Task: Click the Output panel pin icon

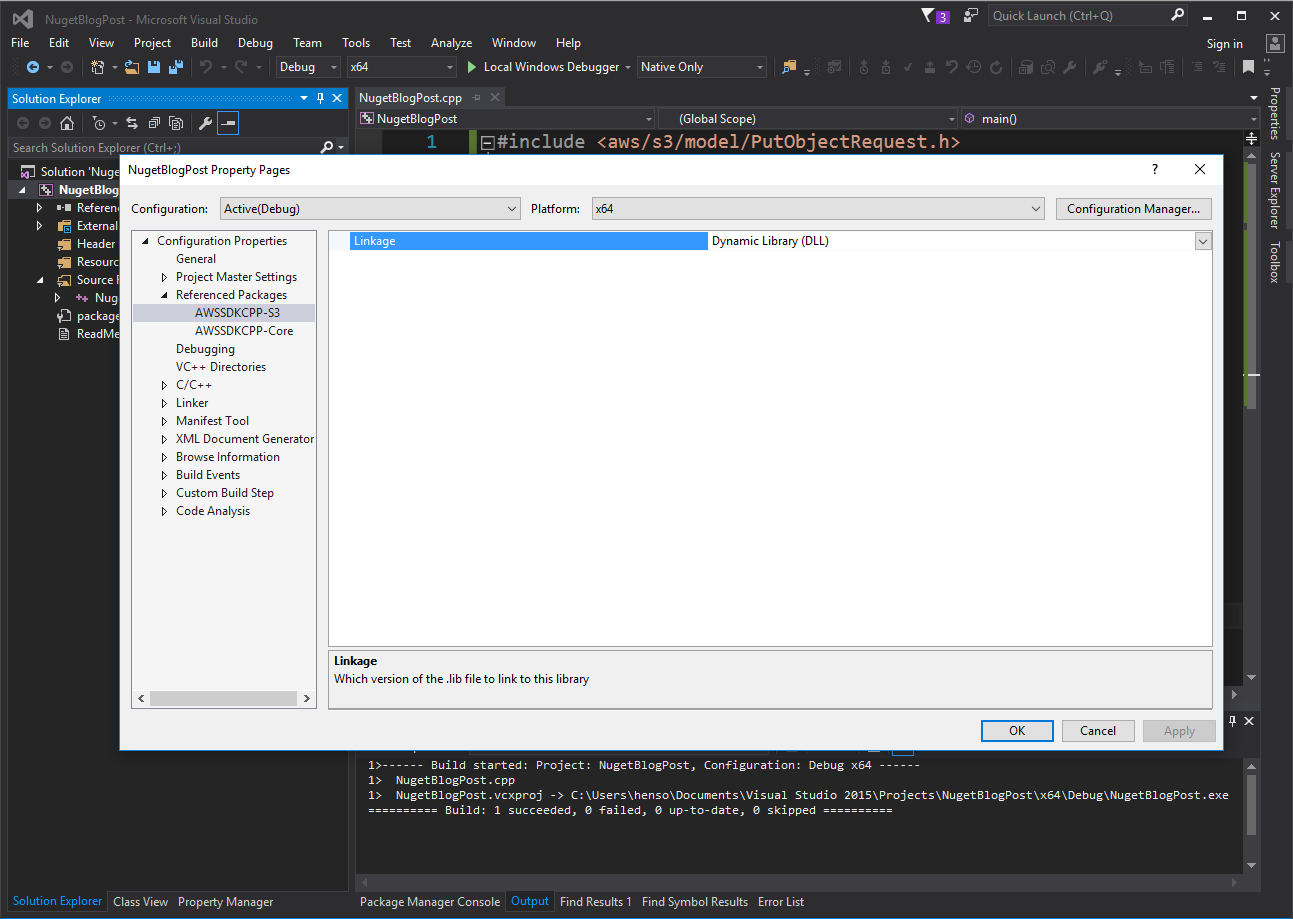Action: 1231,720
